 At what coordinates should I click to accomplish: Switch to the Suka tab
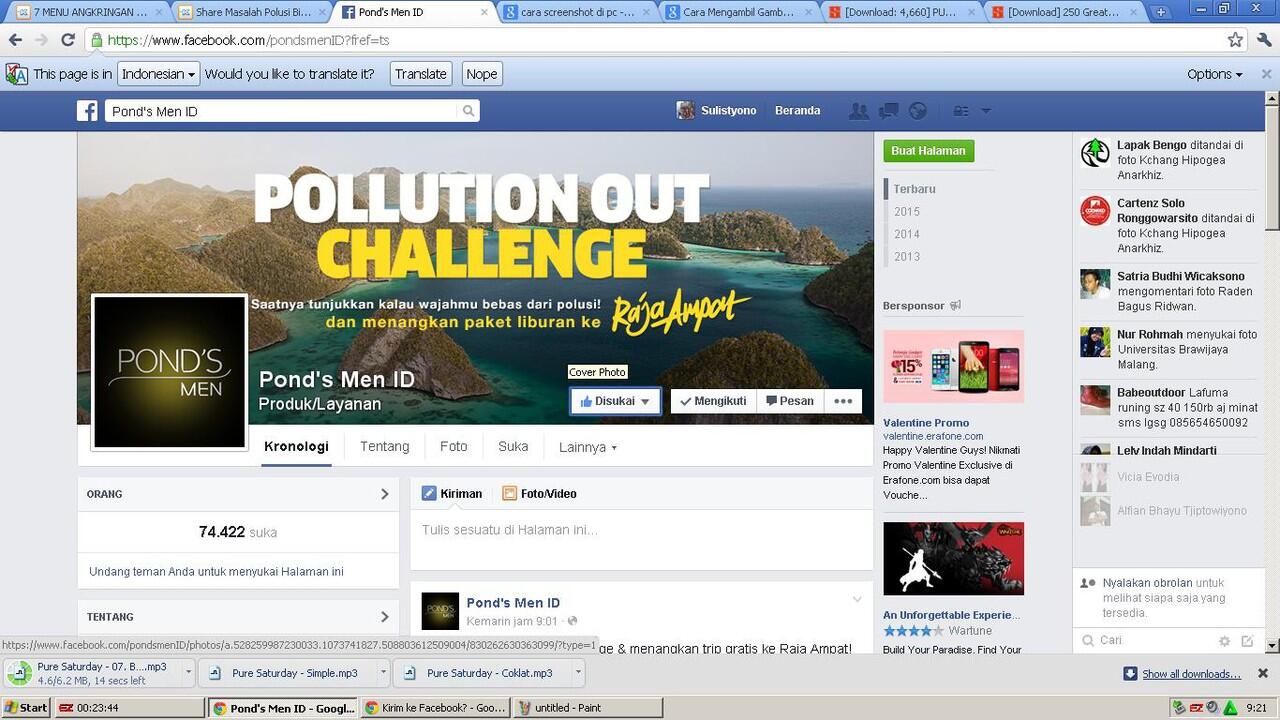pyautogui.click(x=513, y=447)
